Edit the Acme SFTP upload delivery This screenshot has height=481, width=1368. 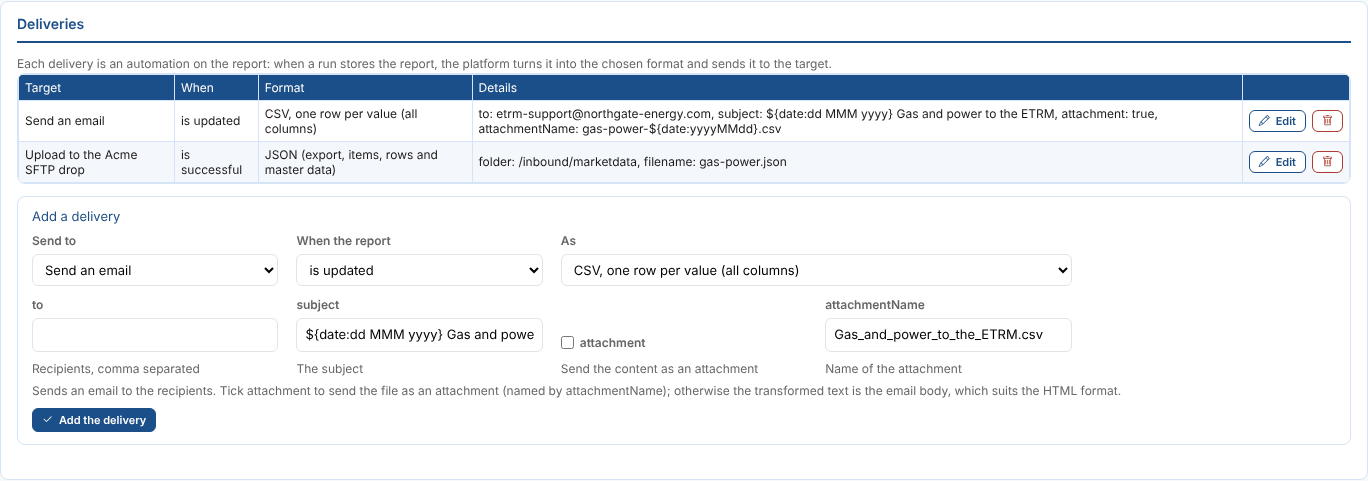1277,162
